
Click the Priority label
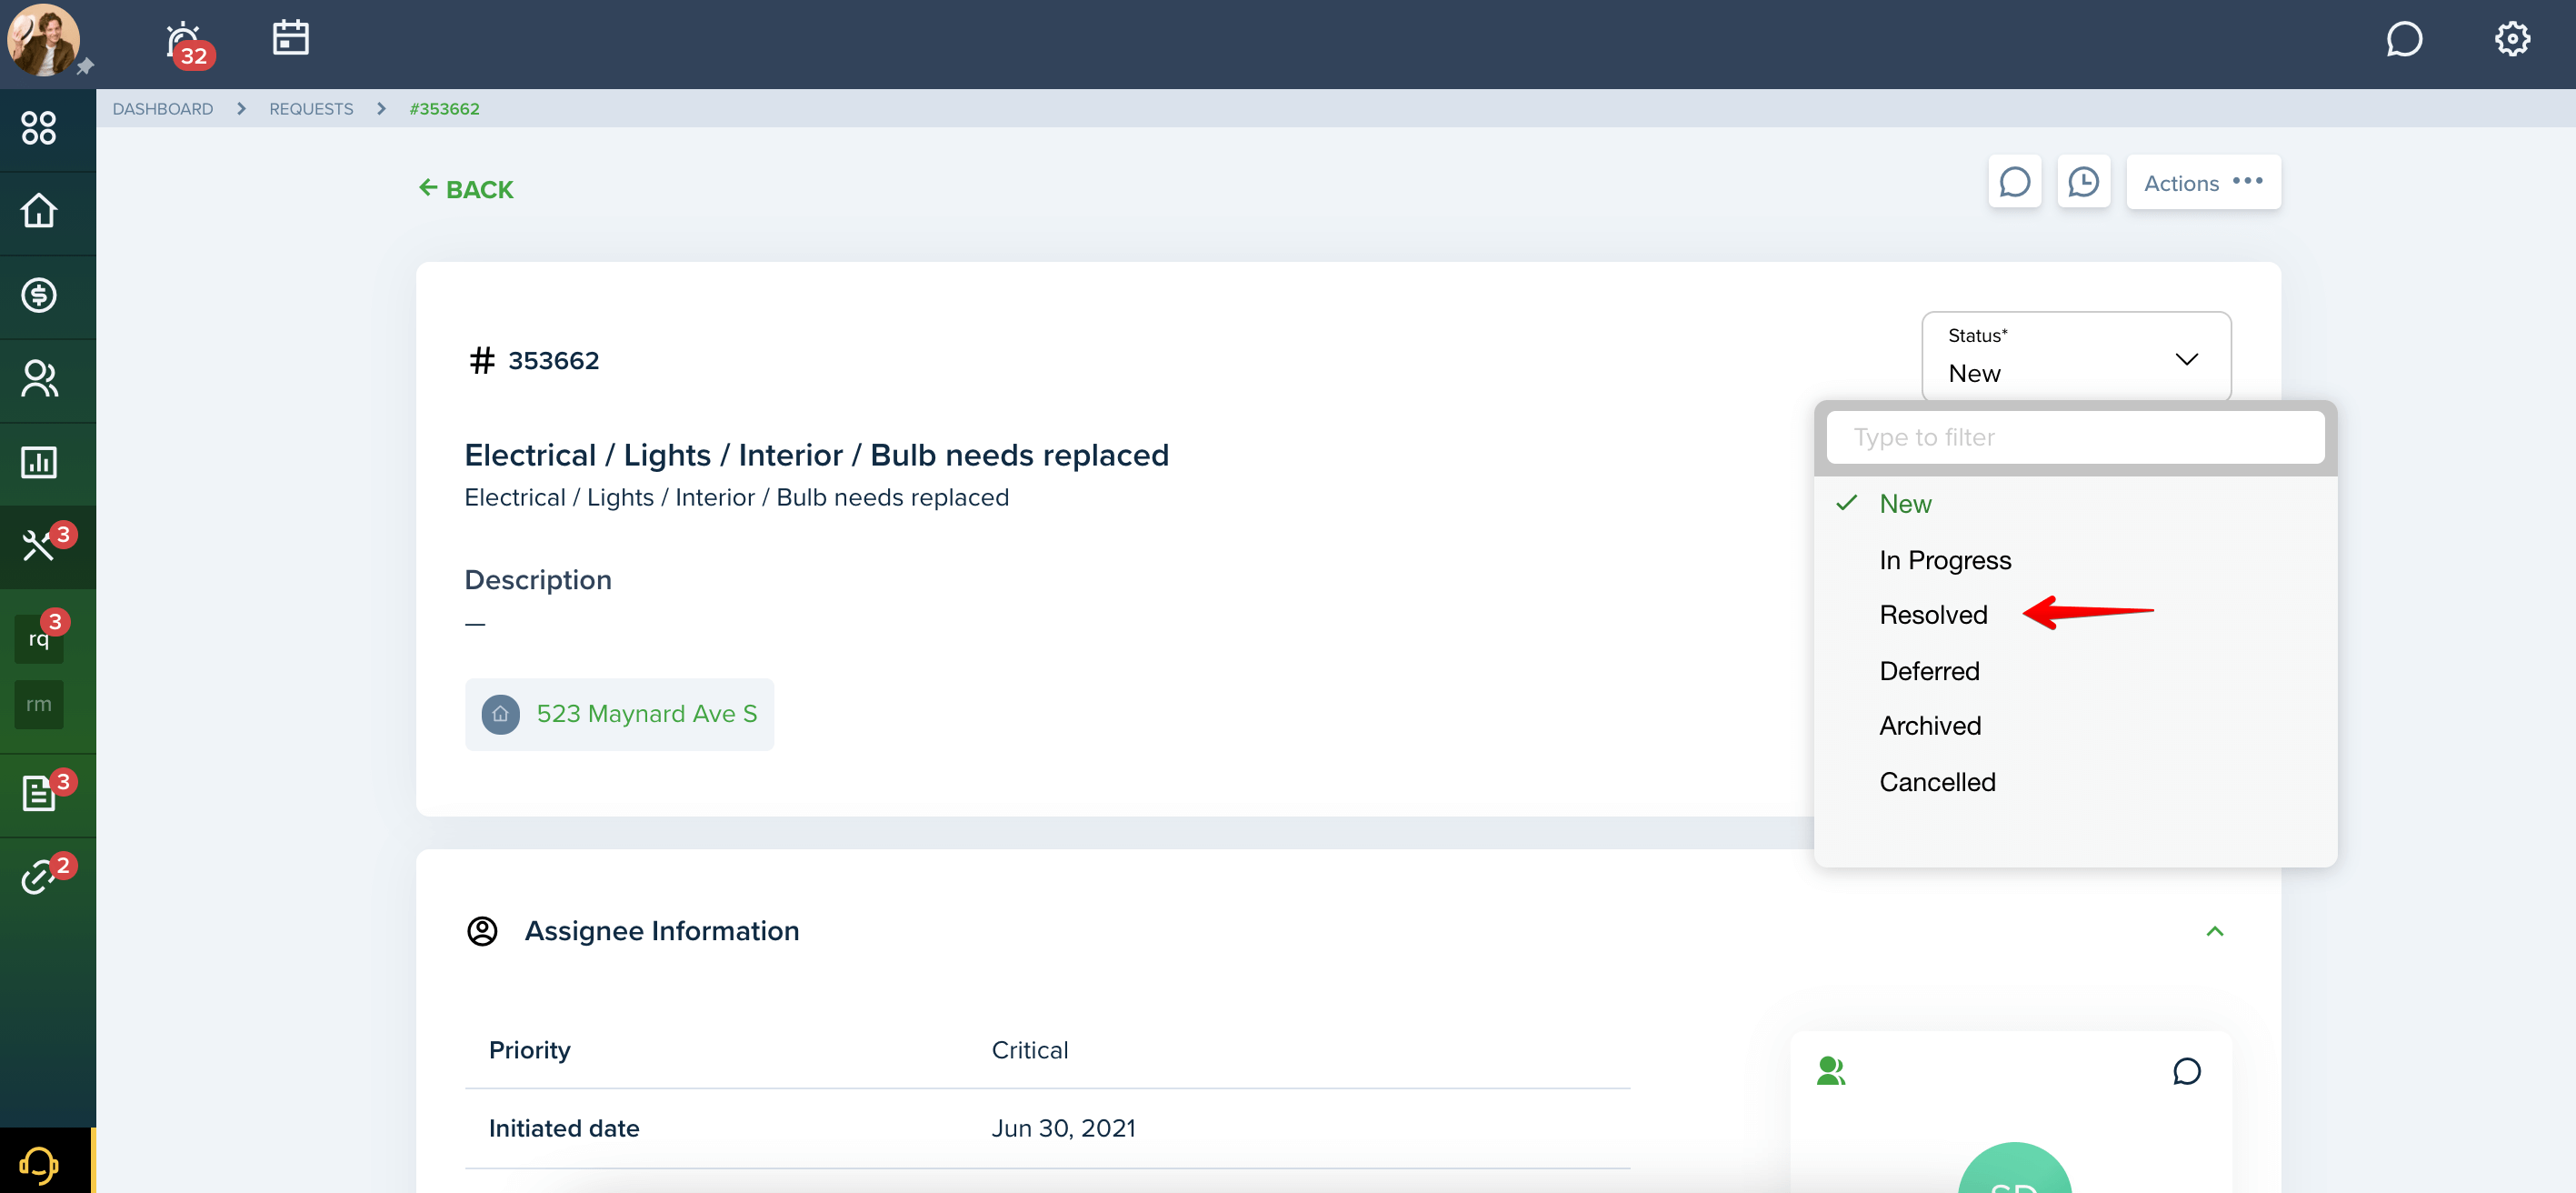click(x=529, y=1050)
